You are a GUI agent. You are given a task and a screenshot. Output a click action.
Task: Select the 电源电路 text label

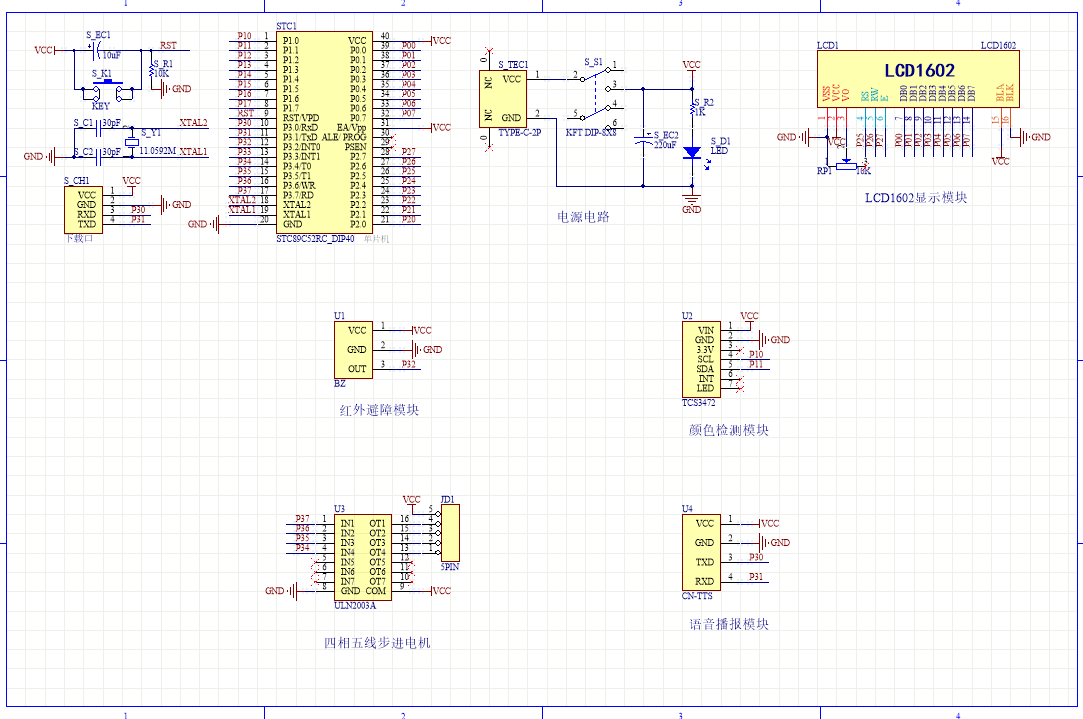pyautogui.click(x=583, y=217)
